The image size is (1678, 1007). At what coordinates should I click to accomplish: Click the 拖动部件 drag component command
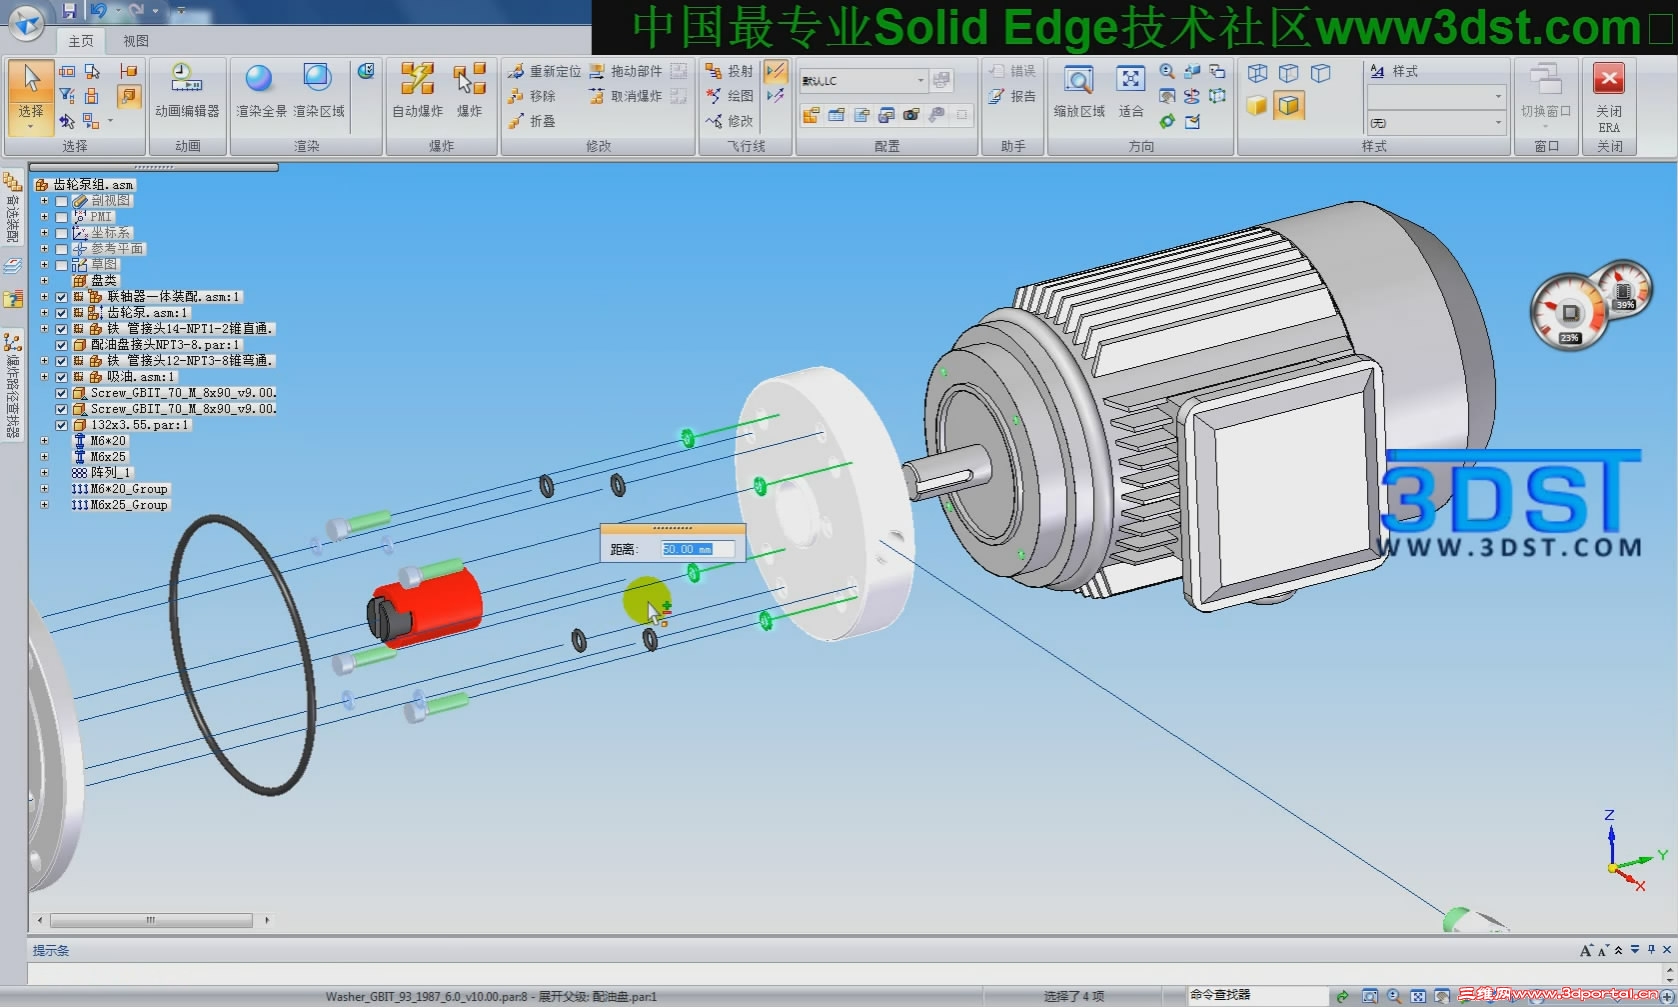[626, 72]
